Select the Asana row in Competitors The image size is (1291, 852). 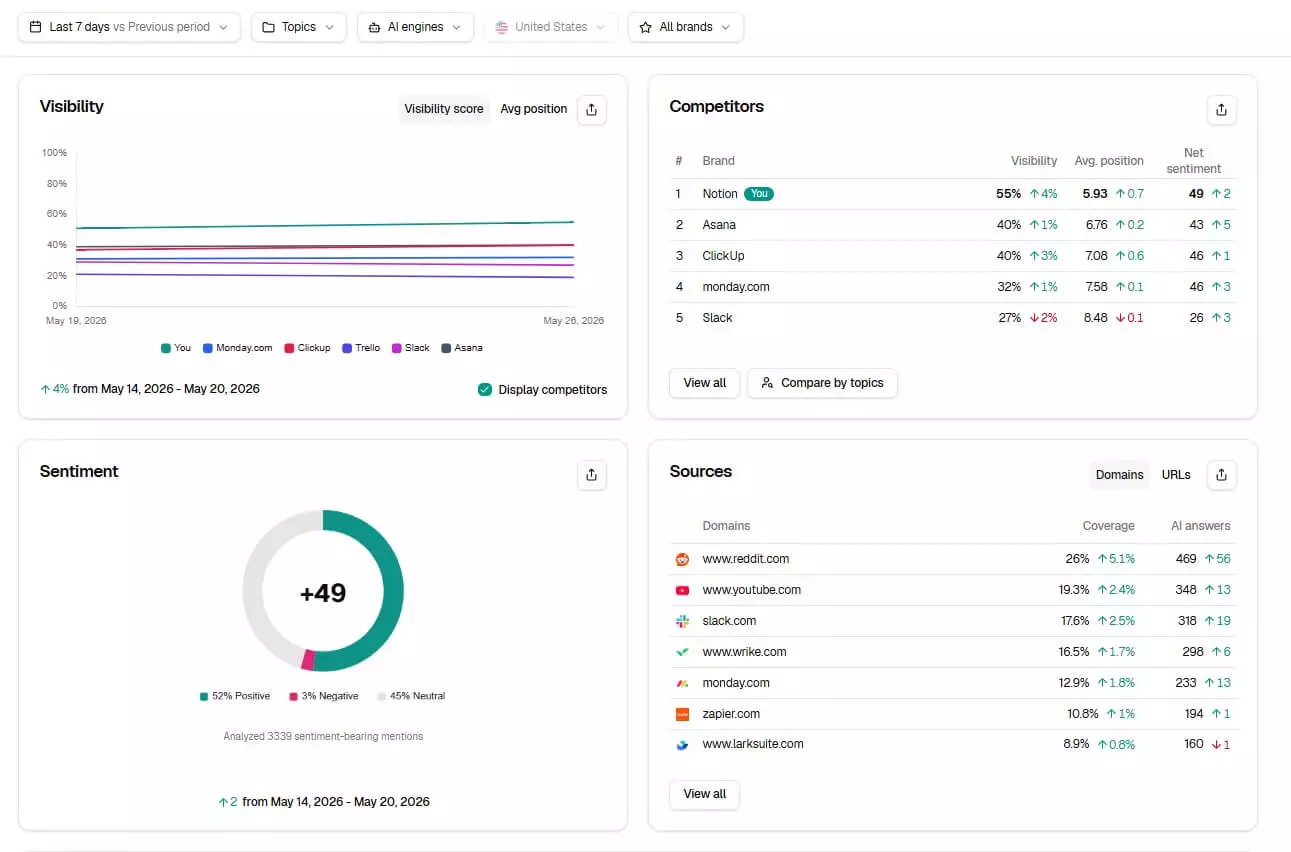[x=953, y=225]
